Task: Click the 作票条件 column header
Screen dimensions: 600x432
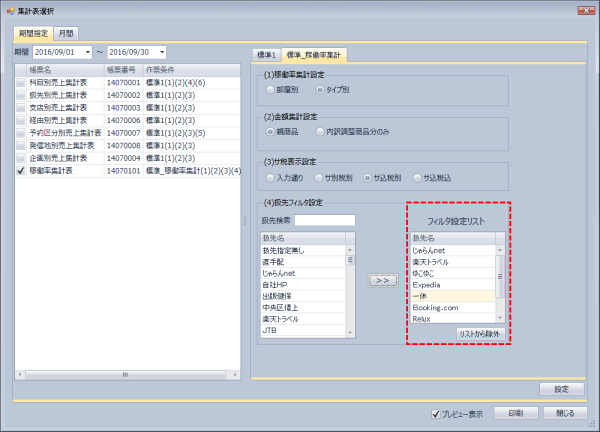Action: 192,70
